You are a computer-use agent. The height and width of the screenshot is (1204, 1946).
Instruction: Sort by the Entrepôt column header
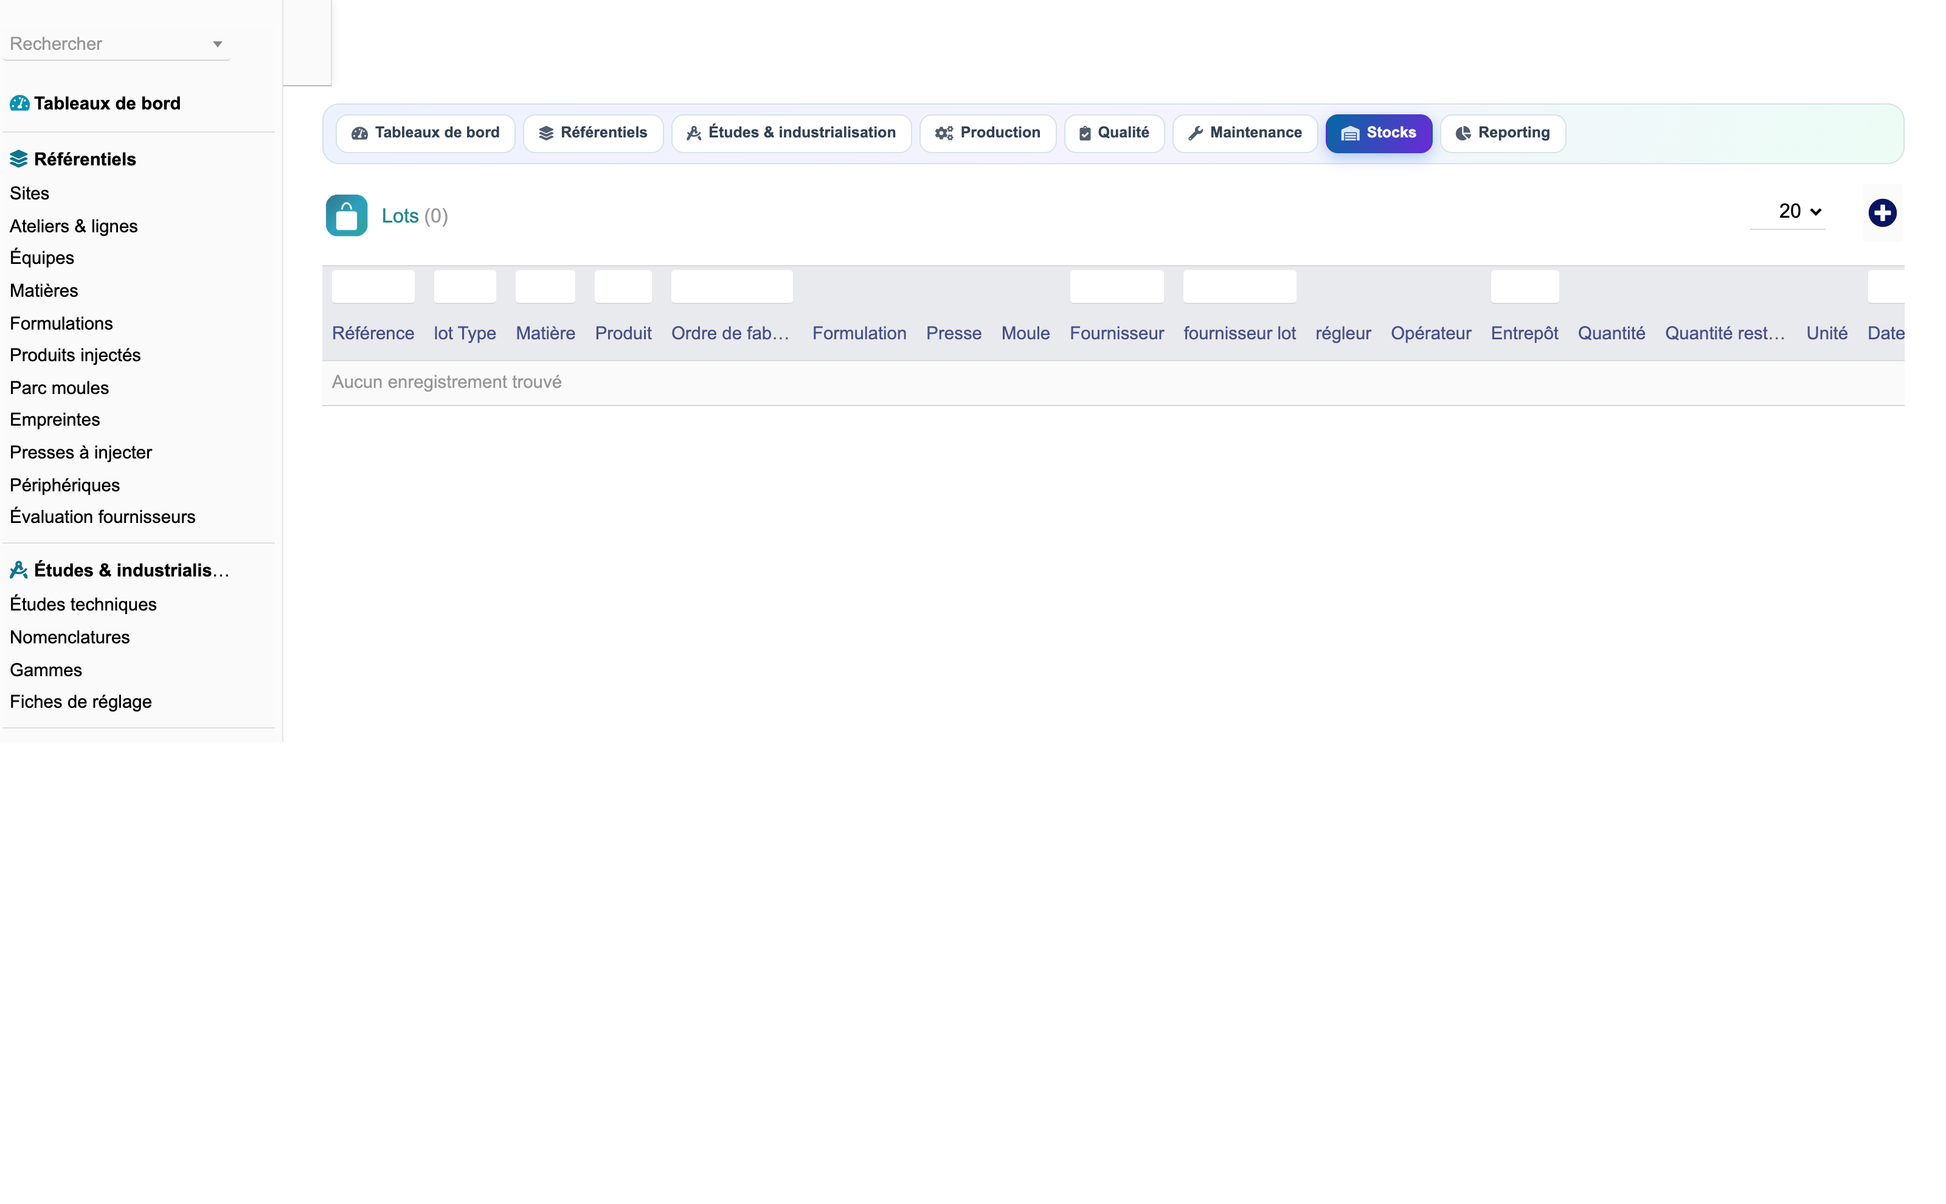1525,333
